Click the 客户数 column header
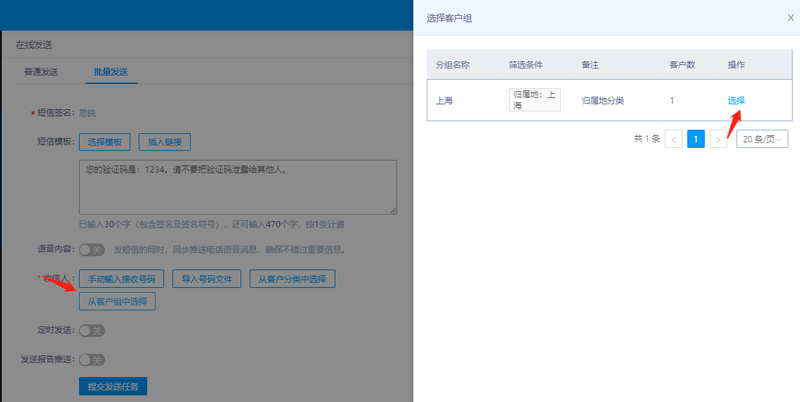The height and width of the screenshot is (402, 800). [x=682, y=65]
